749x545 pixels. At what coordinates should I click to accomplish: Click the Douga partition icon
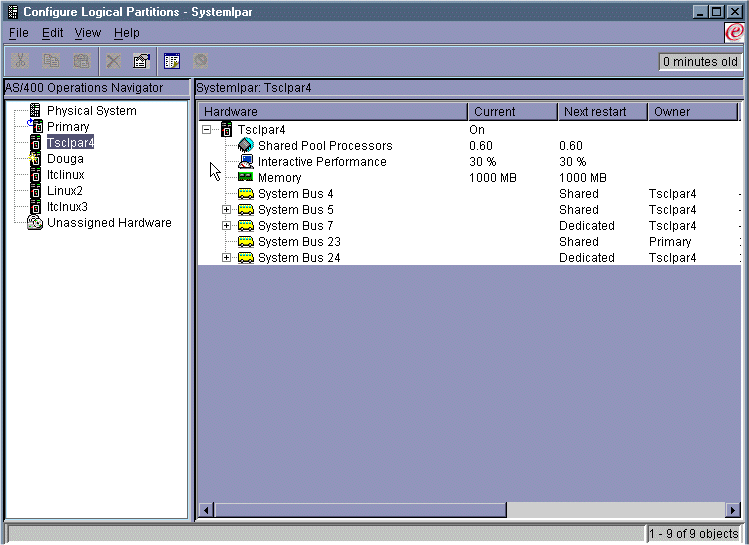pyautogui.click(x=35, y=158)
